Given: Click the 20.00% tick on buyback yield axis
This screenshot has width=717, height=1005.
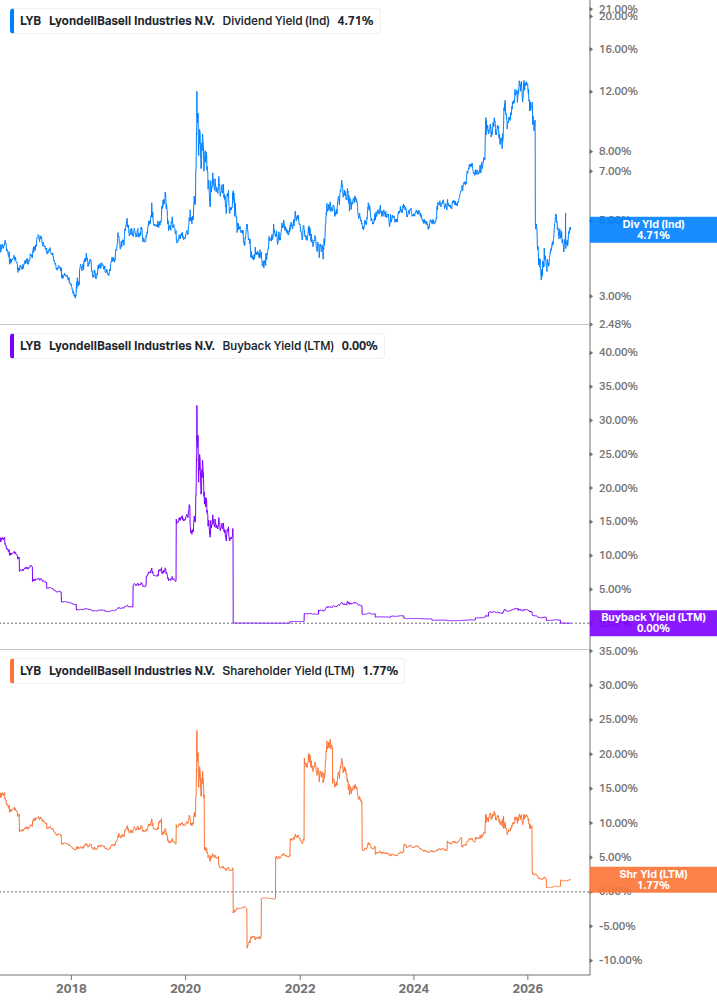Looking at the screenshot, I should point(618,488).
